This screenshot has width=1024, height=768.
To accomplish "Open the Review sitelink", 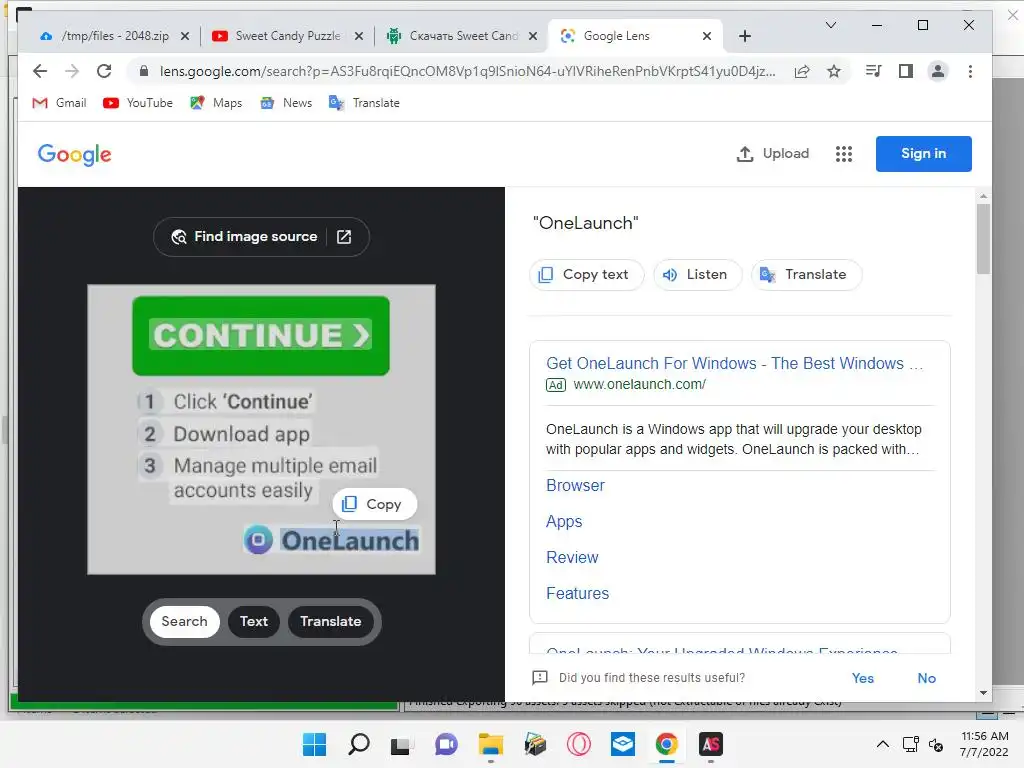I will coord(572,558).
